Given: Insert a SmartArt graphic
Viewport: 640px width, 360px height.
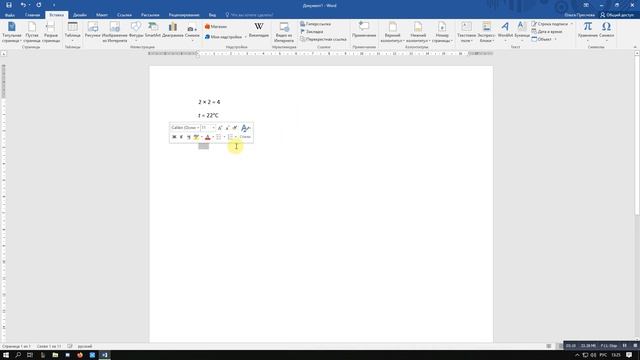Looking at the screenshot, I should [153, 31].
